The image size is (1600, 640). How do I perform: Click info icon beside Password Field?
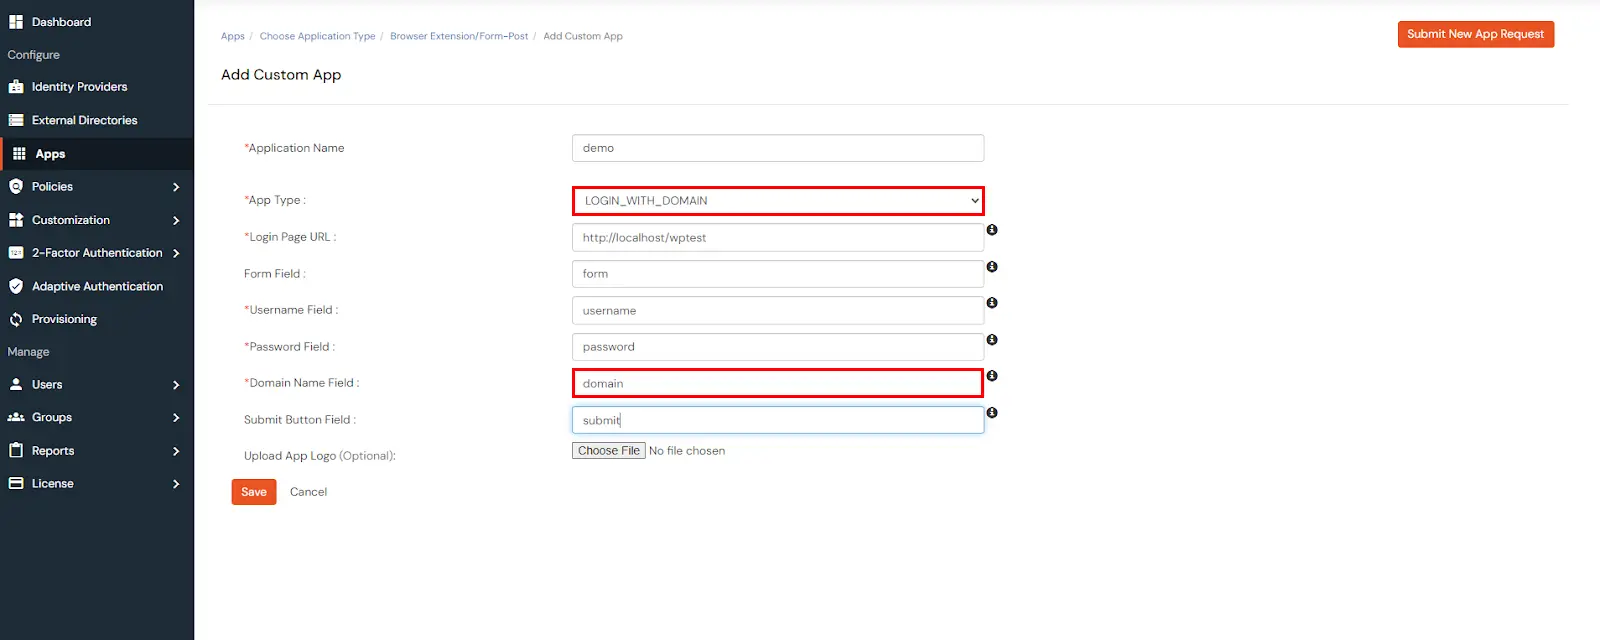coord(992,340)
